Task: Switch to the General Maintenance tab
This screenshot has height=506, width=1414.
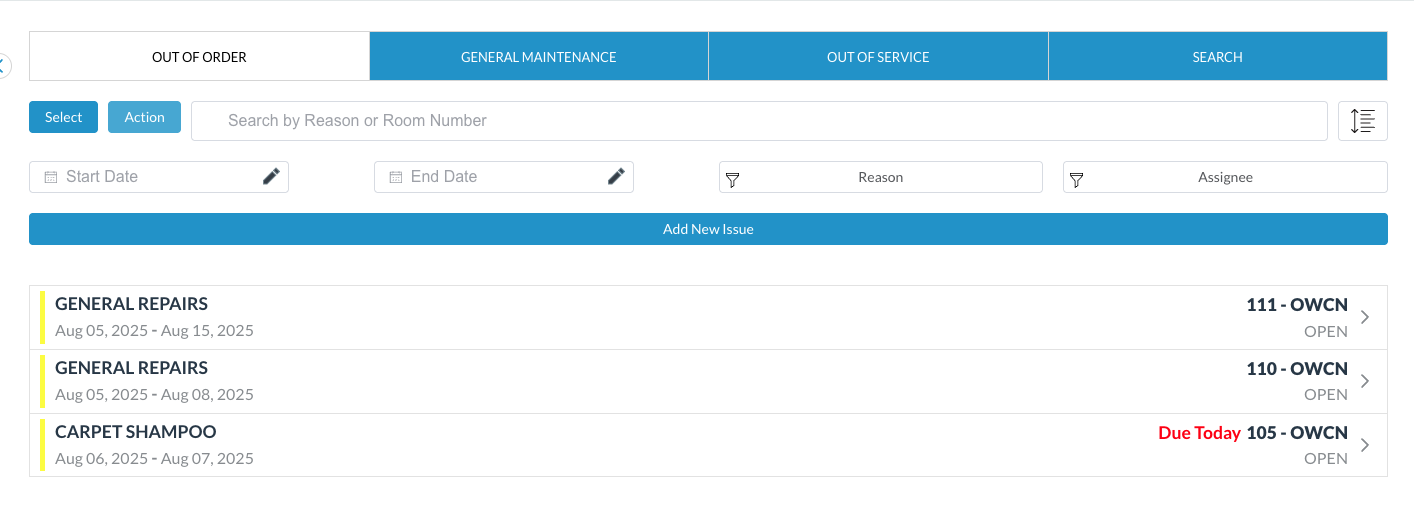Action: point(538,57)
